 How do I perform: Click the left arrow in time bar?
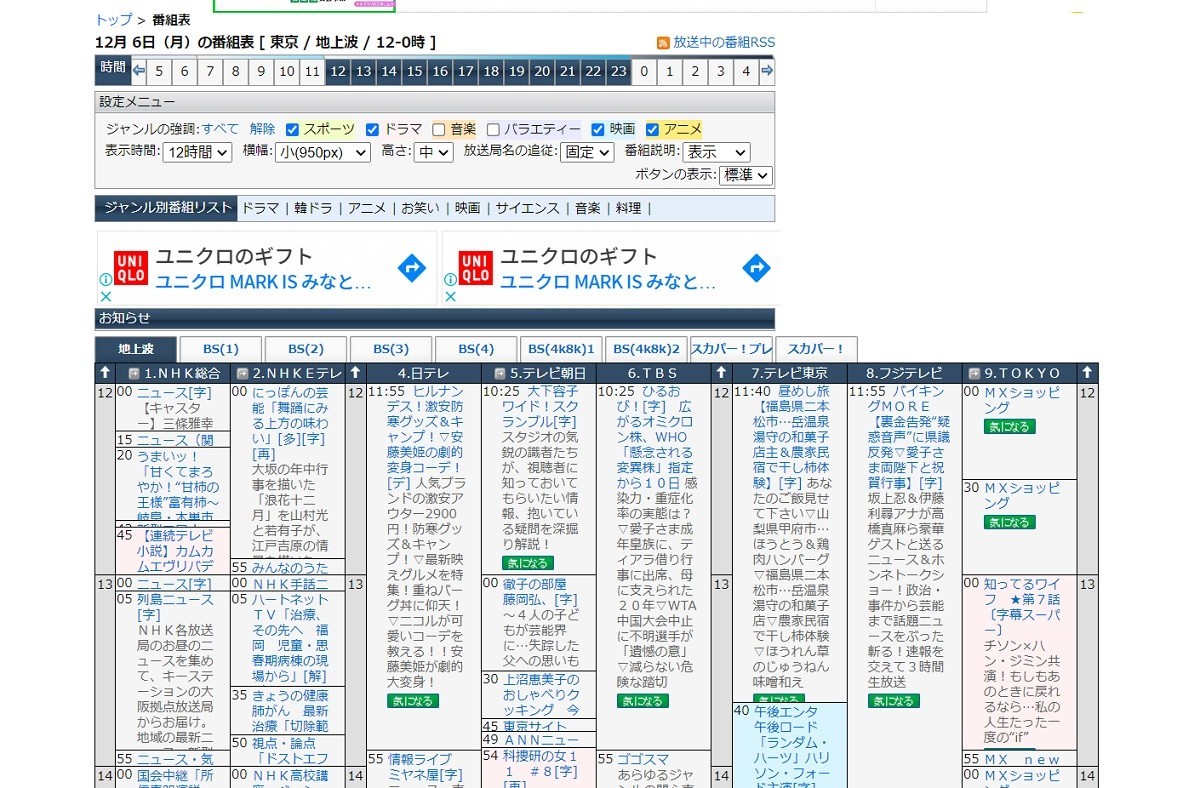139,71
